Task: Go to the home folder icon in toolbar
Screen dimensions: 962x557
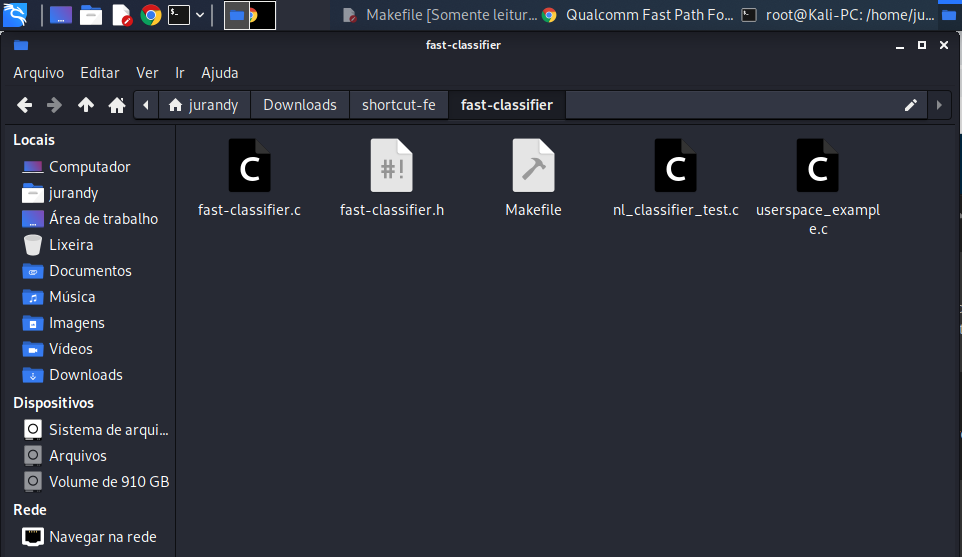Action: (x=117, y=105)
